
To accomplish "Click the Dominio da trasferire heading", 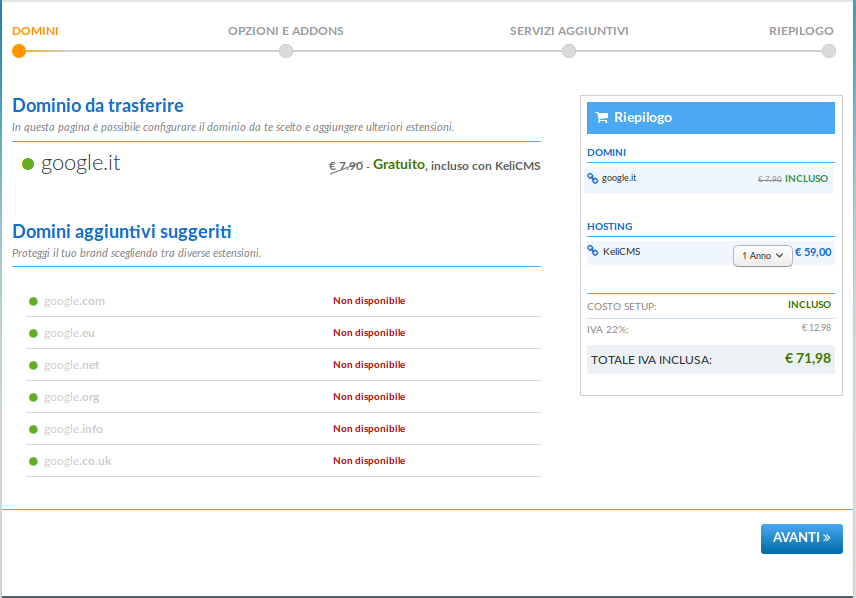I will (98, 105).
